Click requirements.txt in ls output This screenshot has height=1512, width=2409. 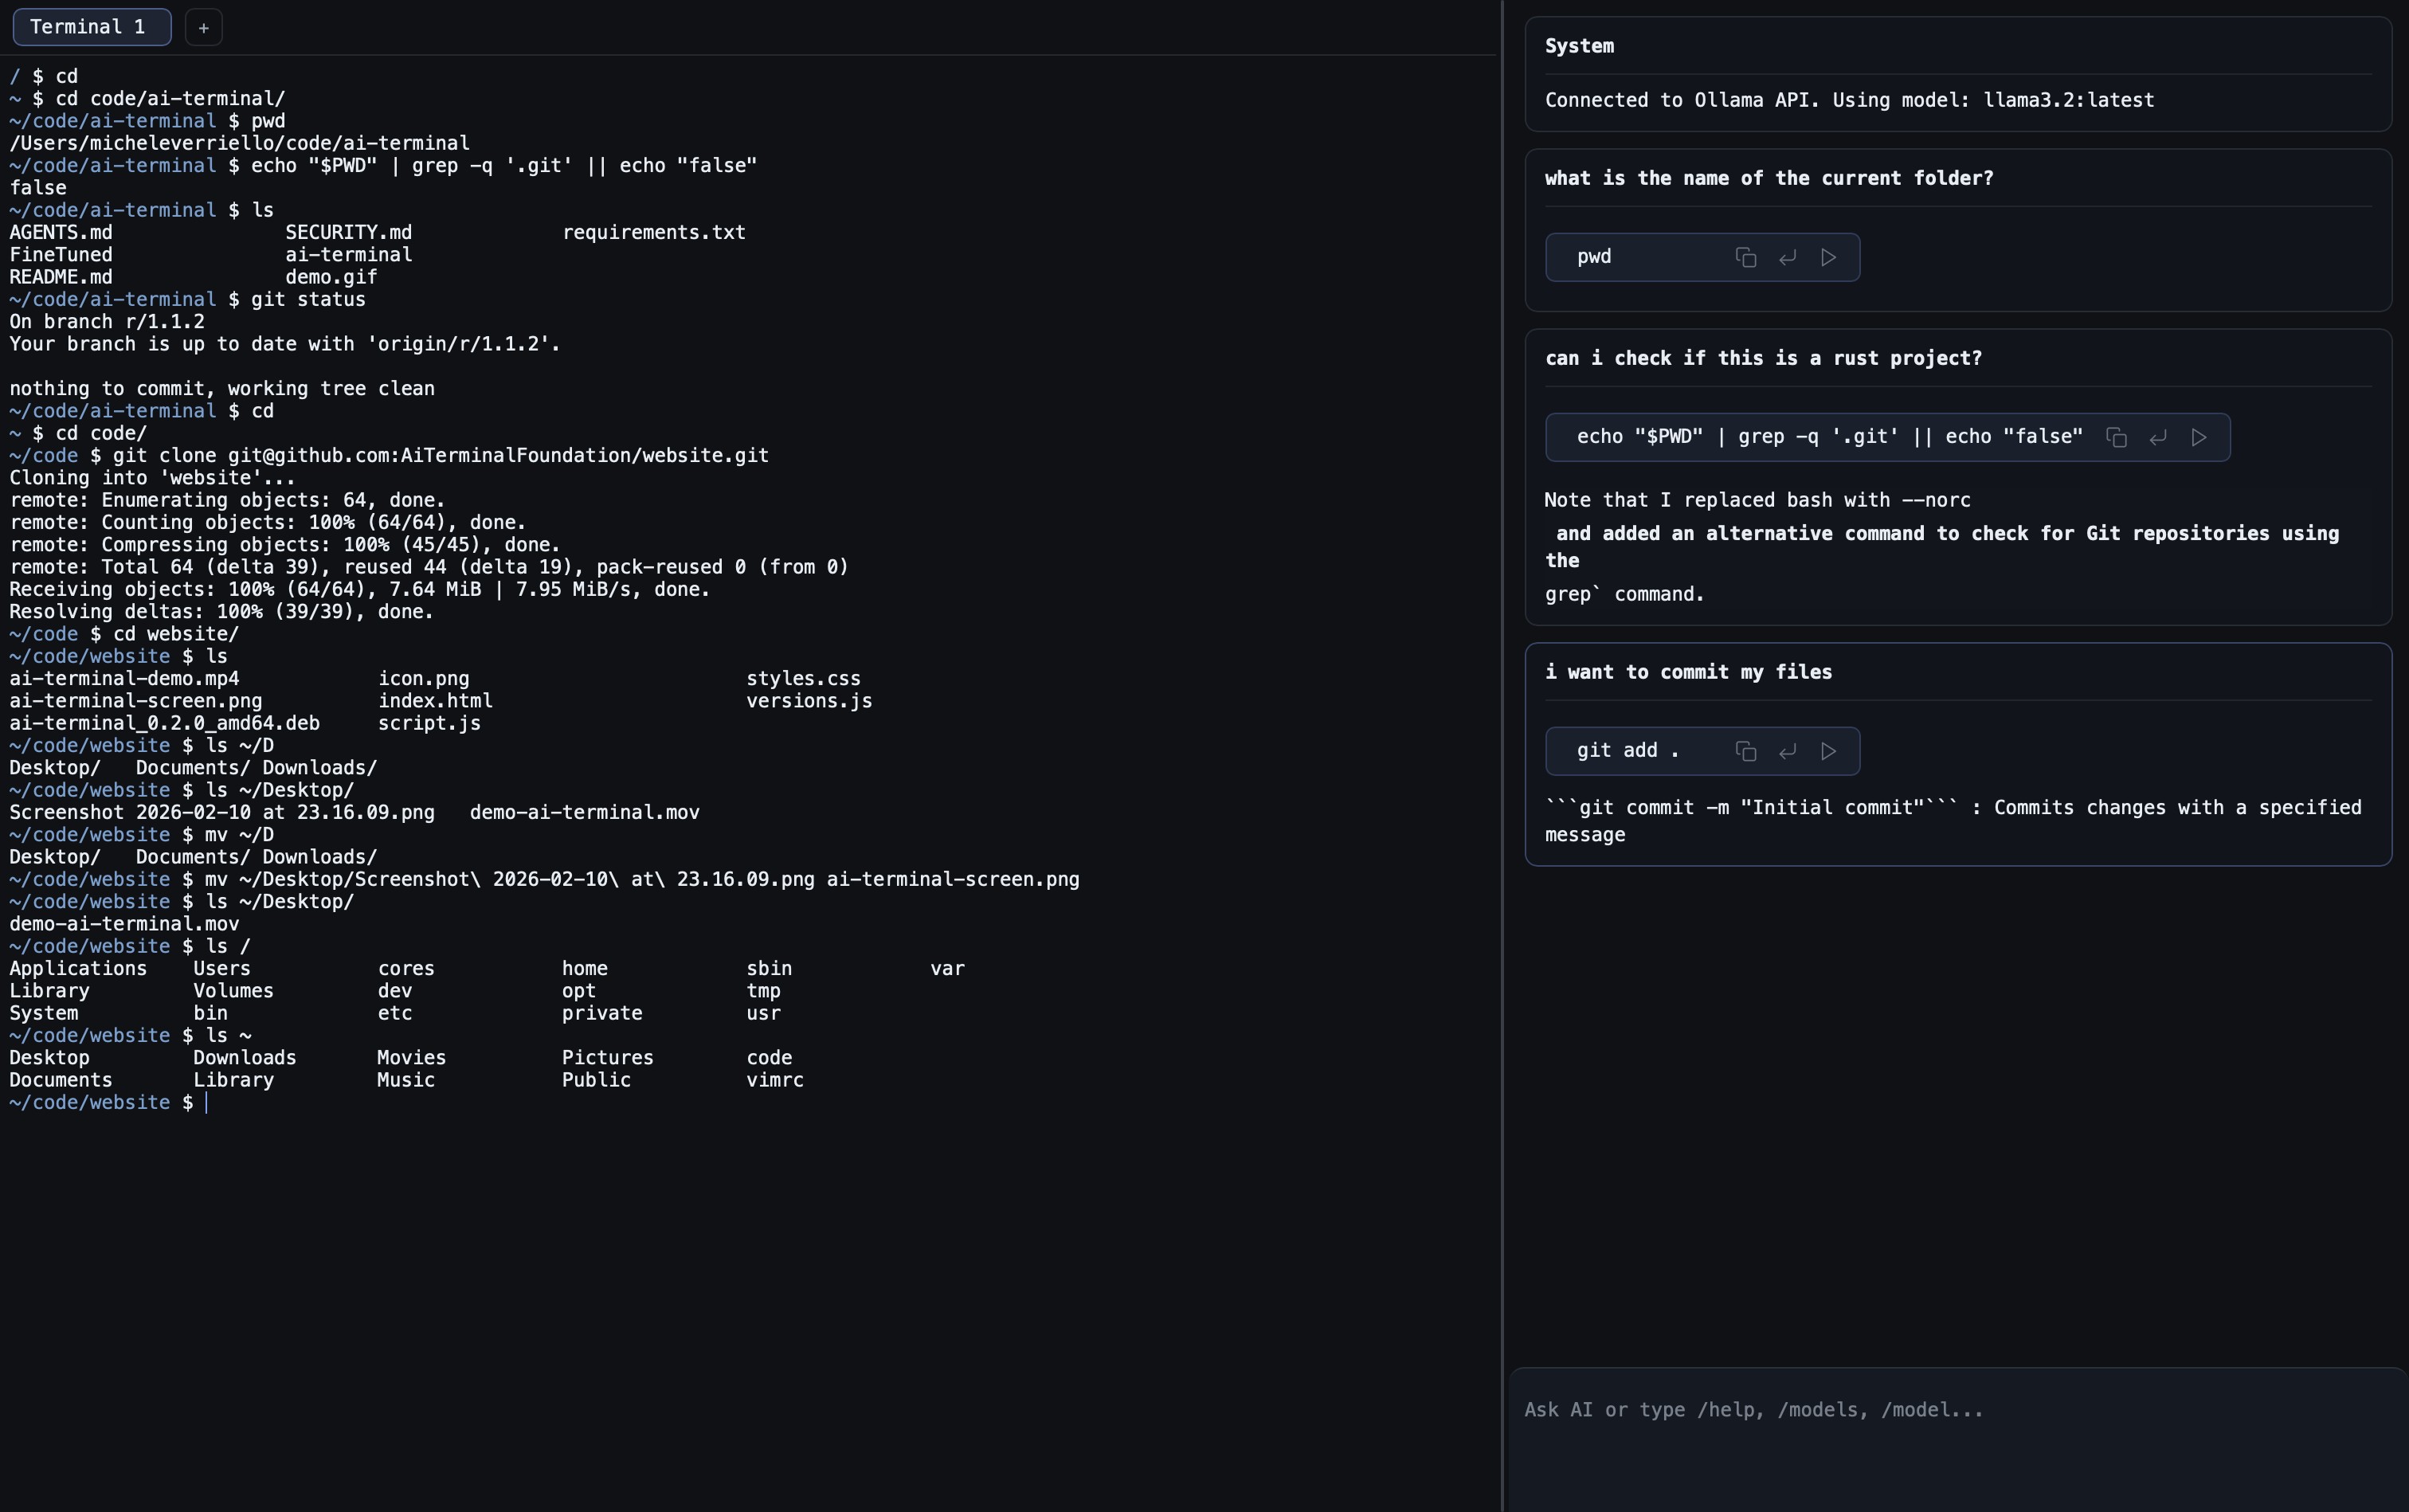coord(654,232)
